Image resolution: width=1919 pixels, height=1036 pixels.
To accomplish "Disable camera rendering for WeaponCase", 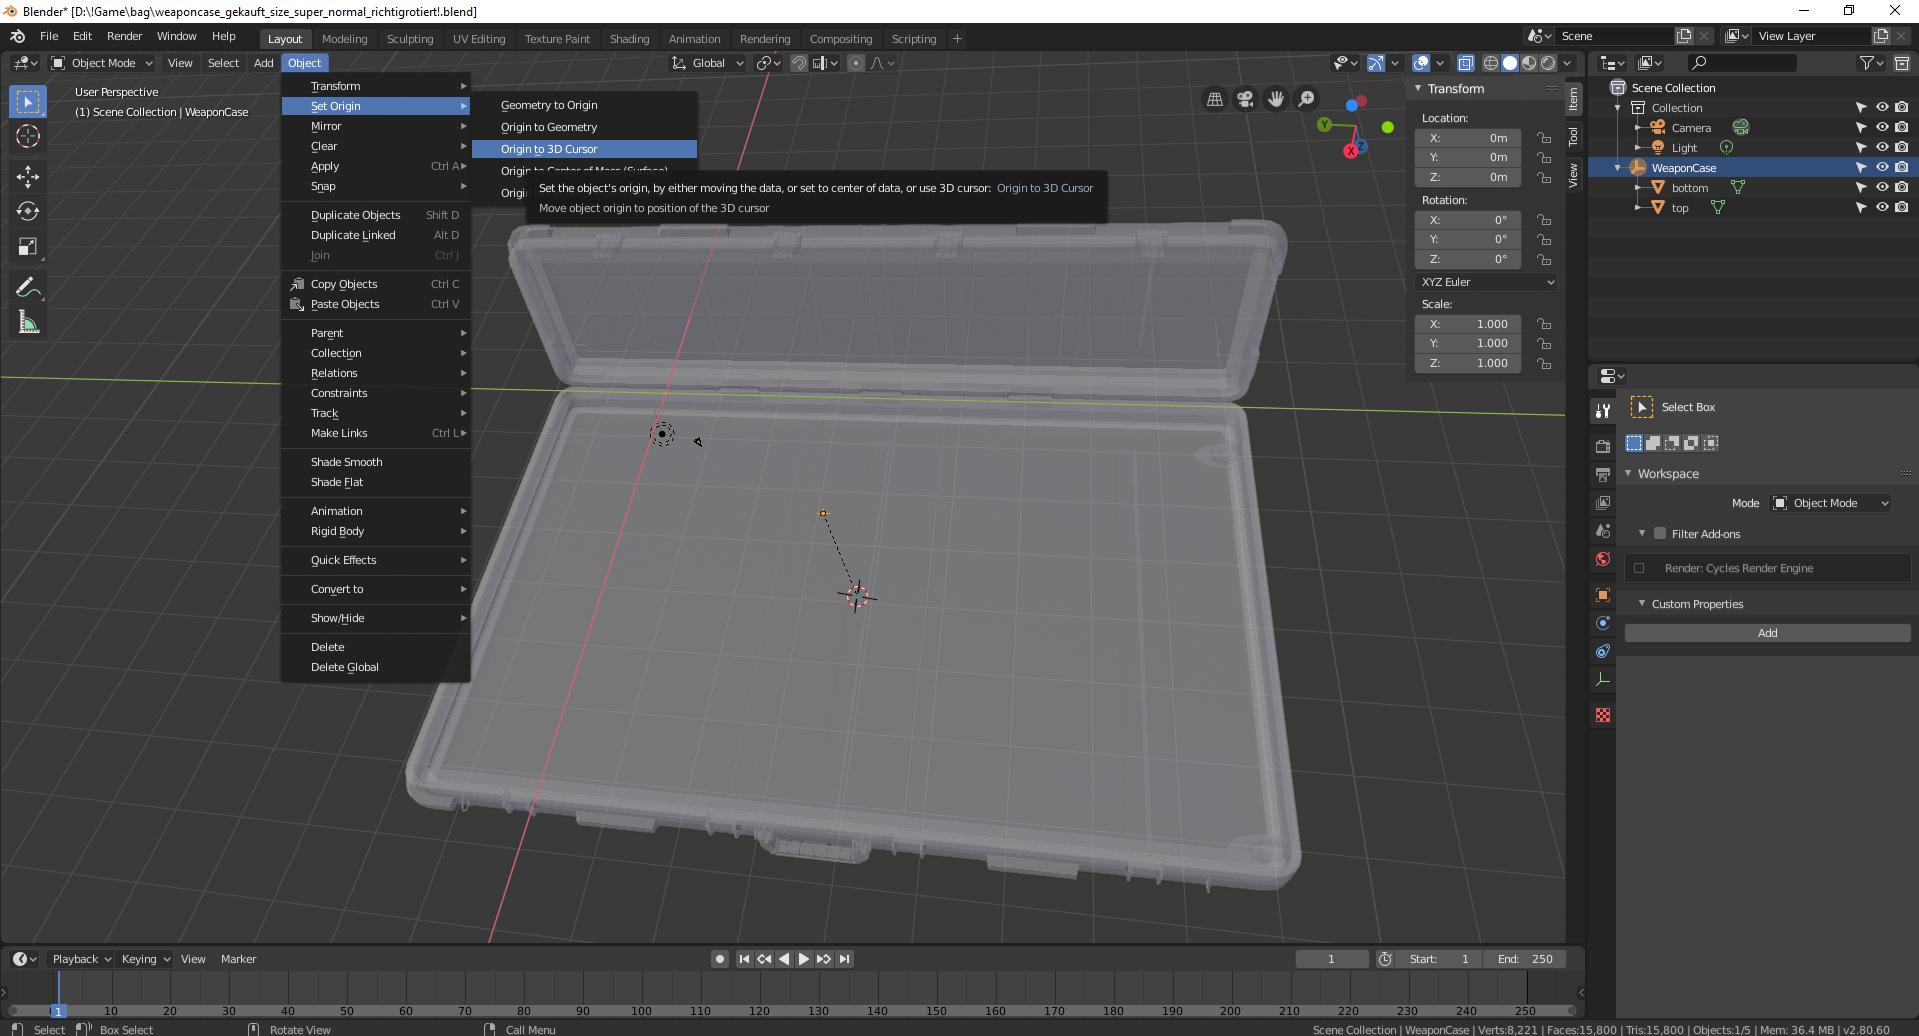I will click(x=1901, y=168).
